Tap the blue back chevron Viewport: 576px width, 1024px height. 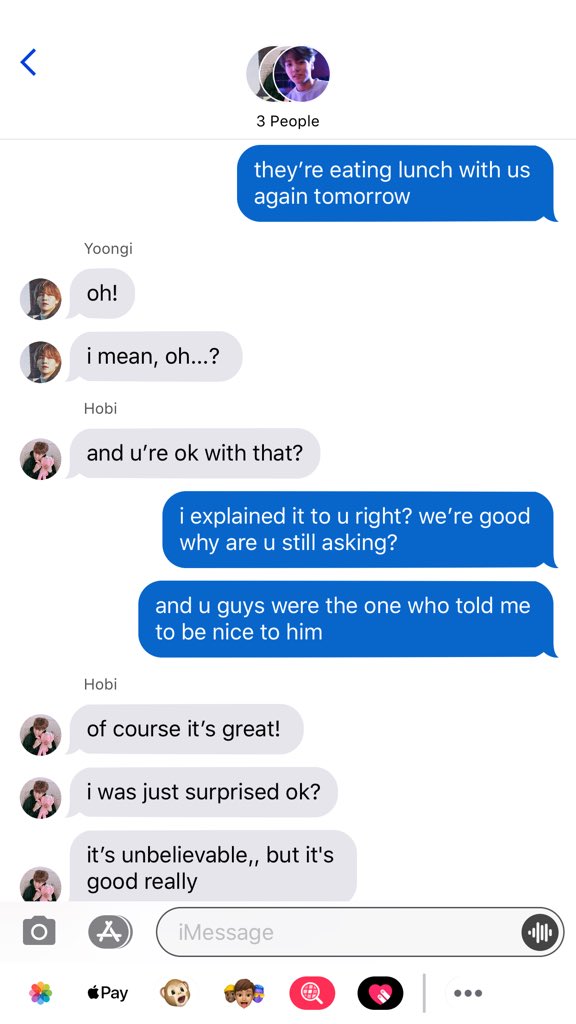28,62
